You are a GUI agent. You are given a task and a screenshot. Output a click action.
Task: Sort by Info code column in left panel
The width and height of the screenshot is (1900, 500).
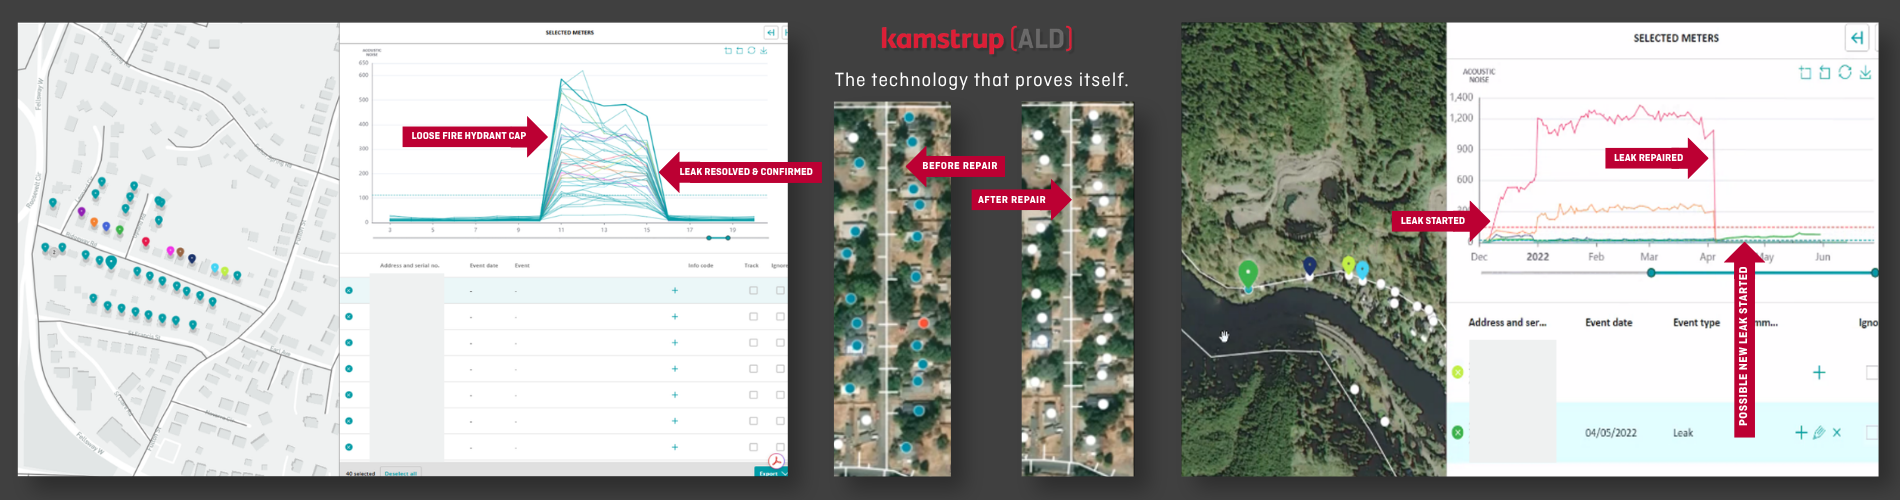point(701,265)
